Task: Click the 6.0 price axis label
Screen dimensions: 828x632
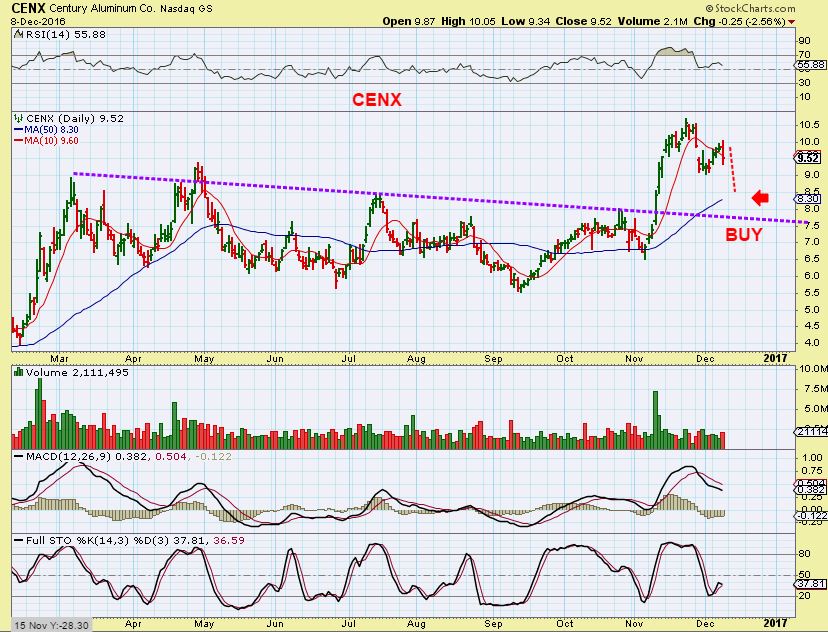Action: point(812,276)
